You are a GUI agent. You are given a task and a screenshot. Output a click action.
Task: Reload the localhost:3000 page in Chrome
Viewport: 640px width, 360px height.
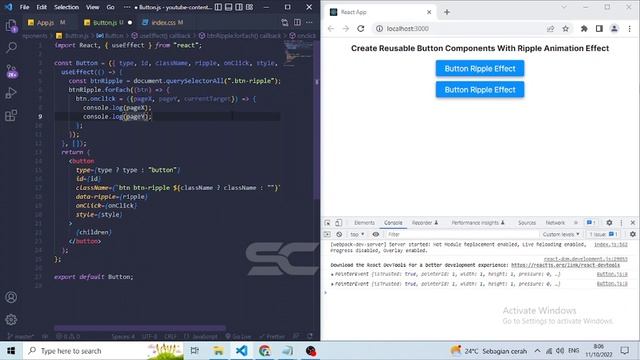[360, 29]
